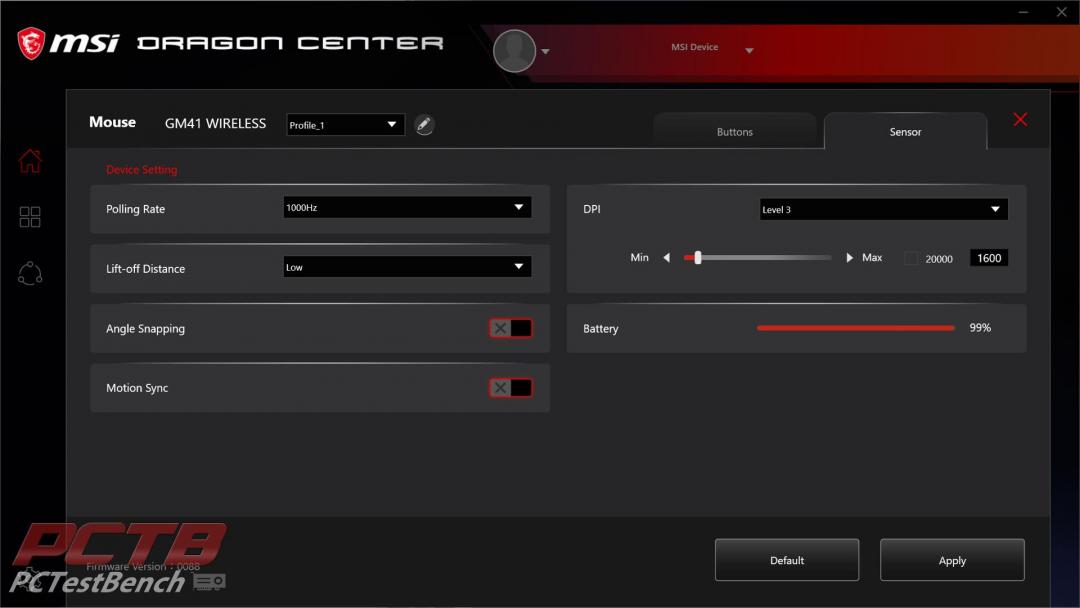Click the Mouse title text
Viewport: 1080px width, 608px height.
112,122
